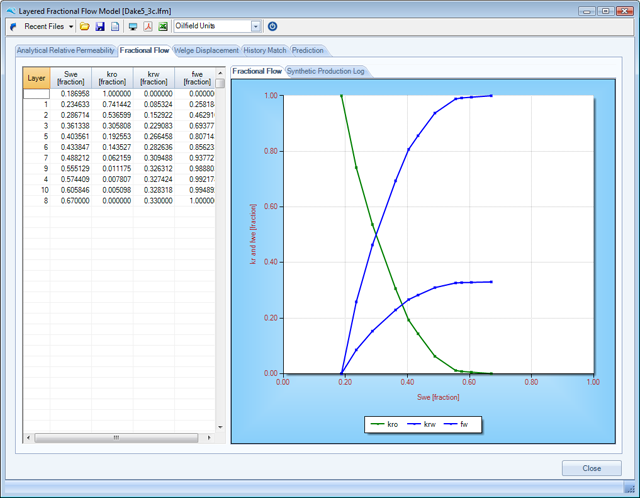Select the Fractional Flow main tab
This screenshot has width=640, height=498.
pyautogui.click(x=144, y=50)
